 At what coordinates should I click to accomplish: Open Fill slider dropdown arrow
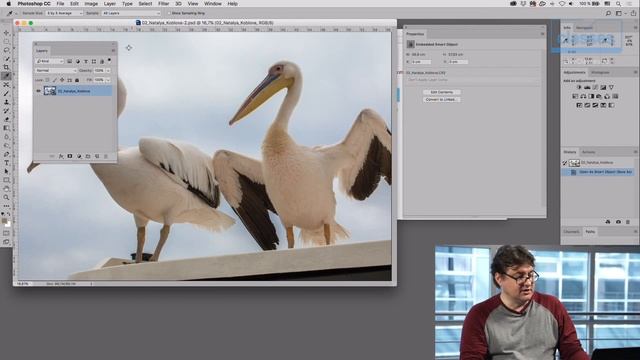(x=108, y=80)
